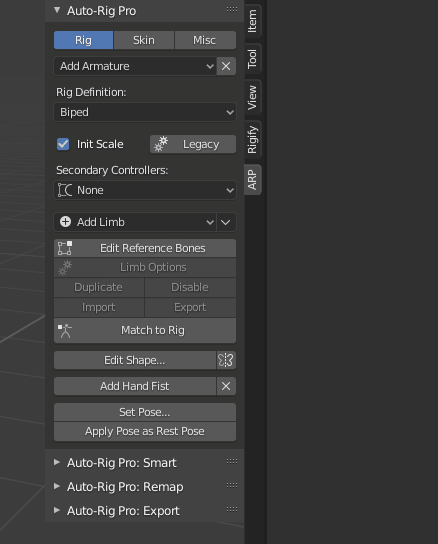This screenshot has height=544, width=438.
Task: Open the View sidebar tab
Action: 252,97
